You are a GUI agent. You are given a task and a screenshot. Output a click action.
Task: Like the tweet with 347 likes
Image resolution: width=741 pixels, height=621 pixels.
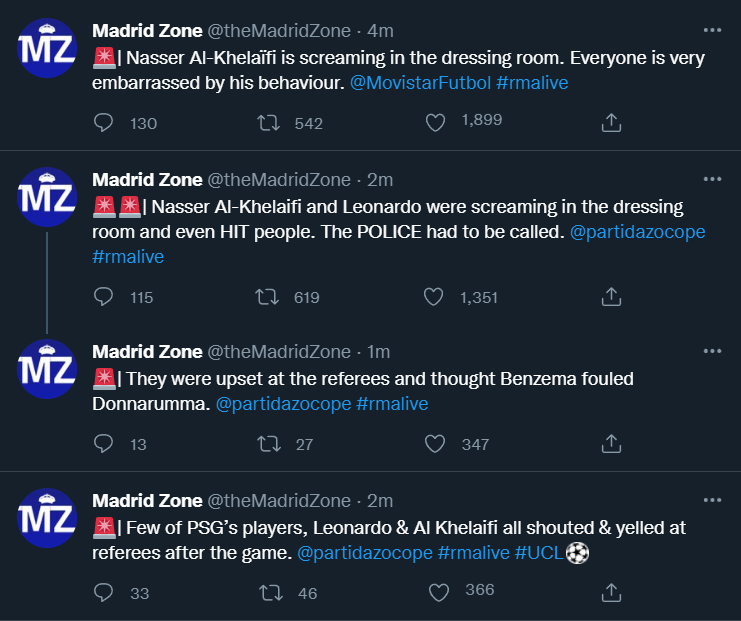[x=435, y=444]
